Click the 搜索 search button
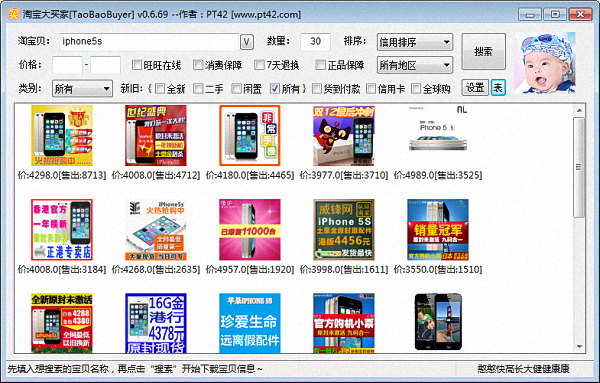 483,51
